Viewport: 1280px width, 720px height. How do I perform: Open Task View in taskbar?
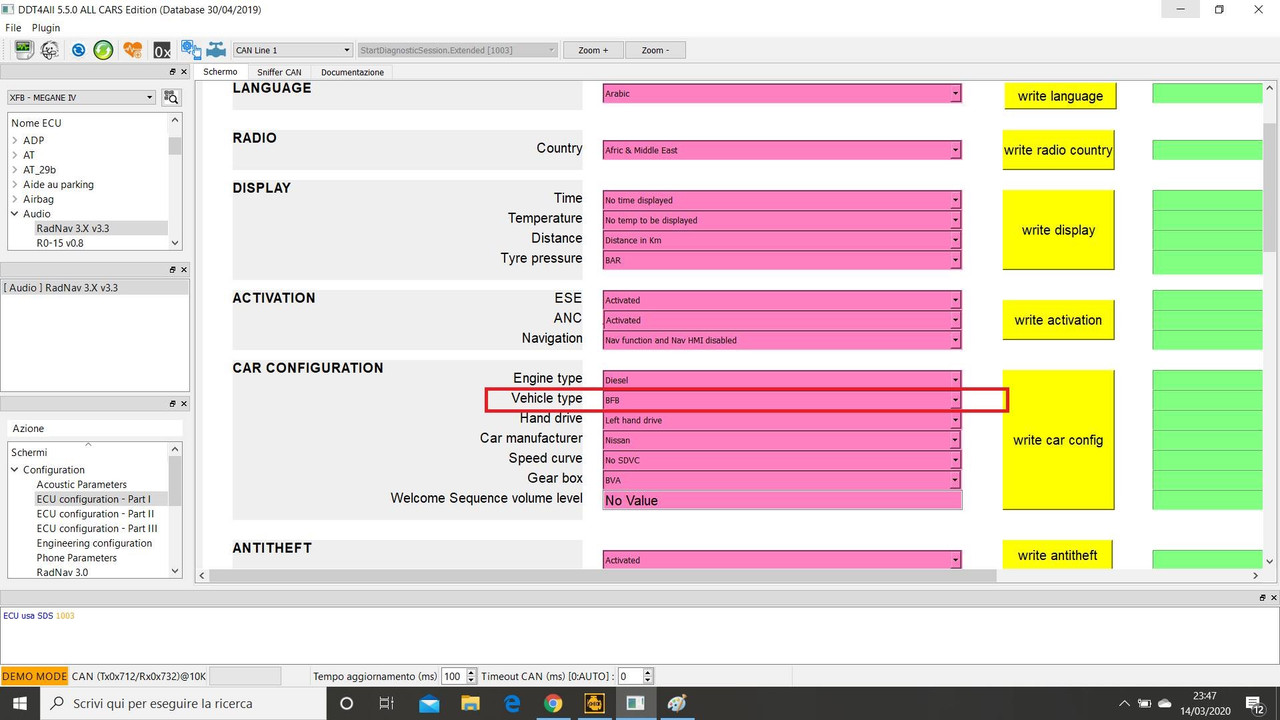coord(387,704)
